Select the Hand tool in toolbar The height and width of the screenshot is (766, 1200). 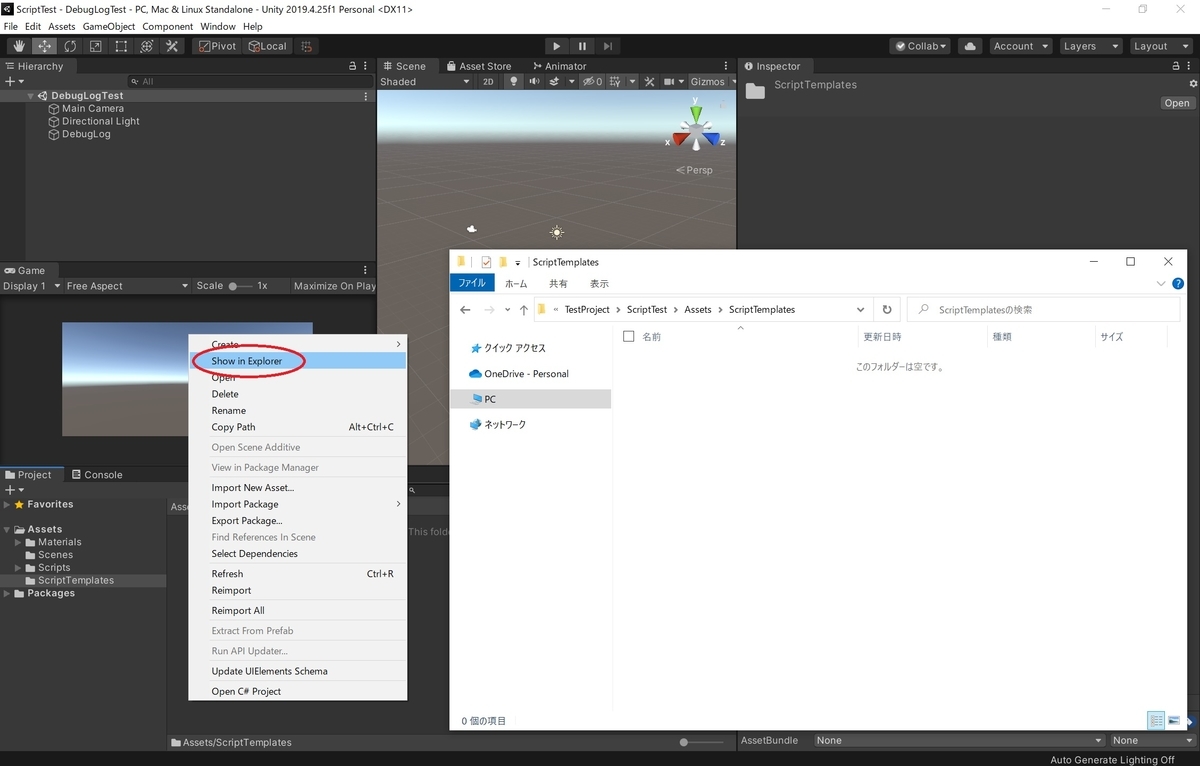[19, 46]
